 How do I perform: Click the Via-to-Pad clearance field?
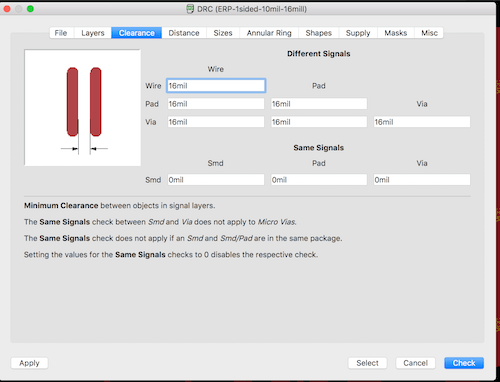tap(319, 122)
